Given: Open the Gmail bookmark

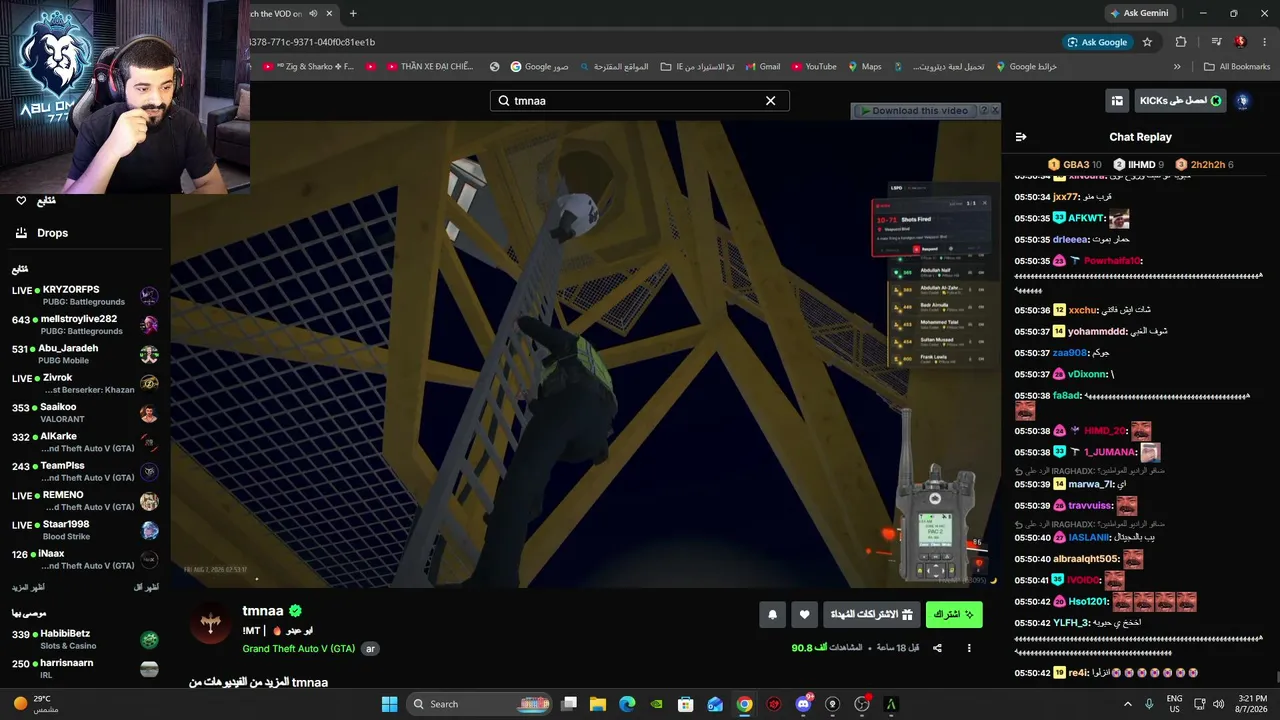Looking at the screenshot, I should (x=762, y=67).
